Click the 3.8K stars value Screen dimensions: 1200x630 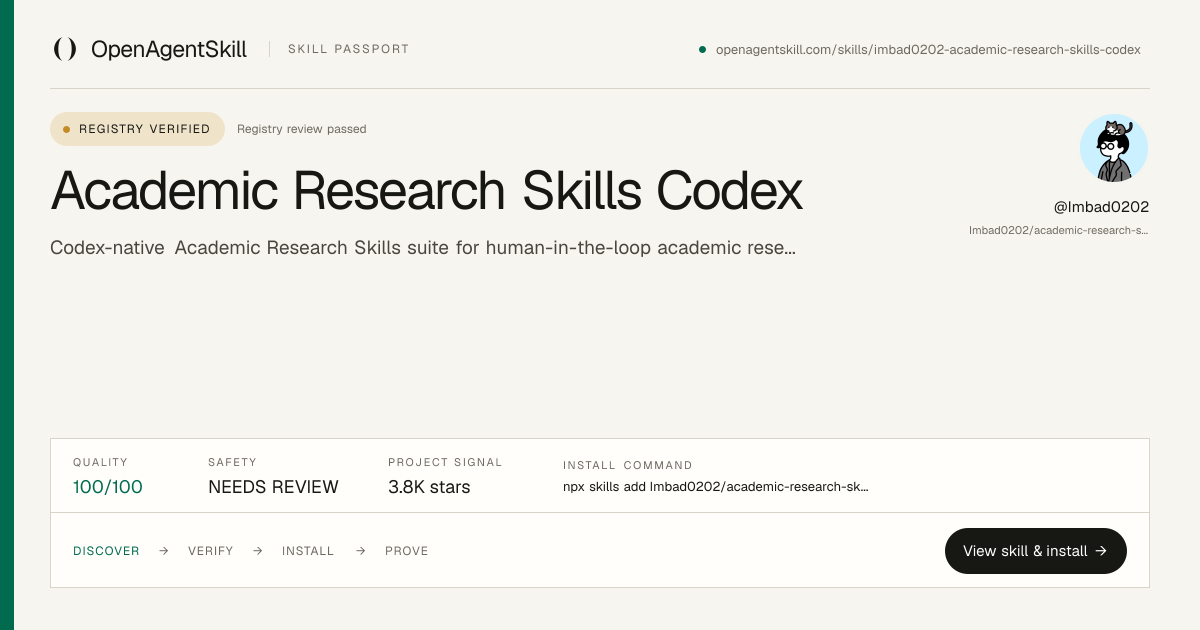click(x=429, y=487)
